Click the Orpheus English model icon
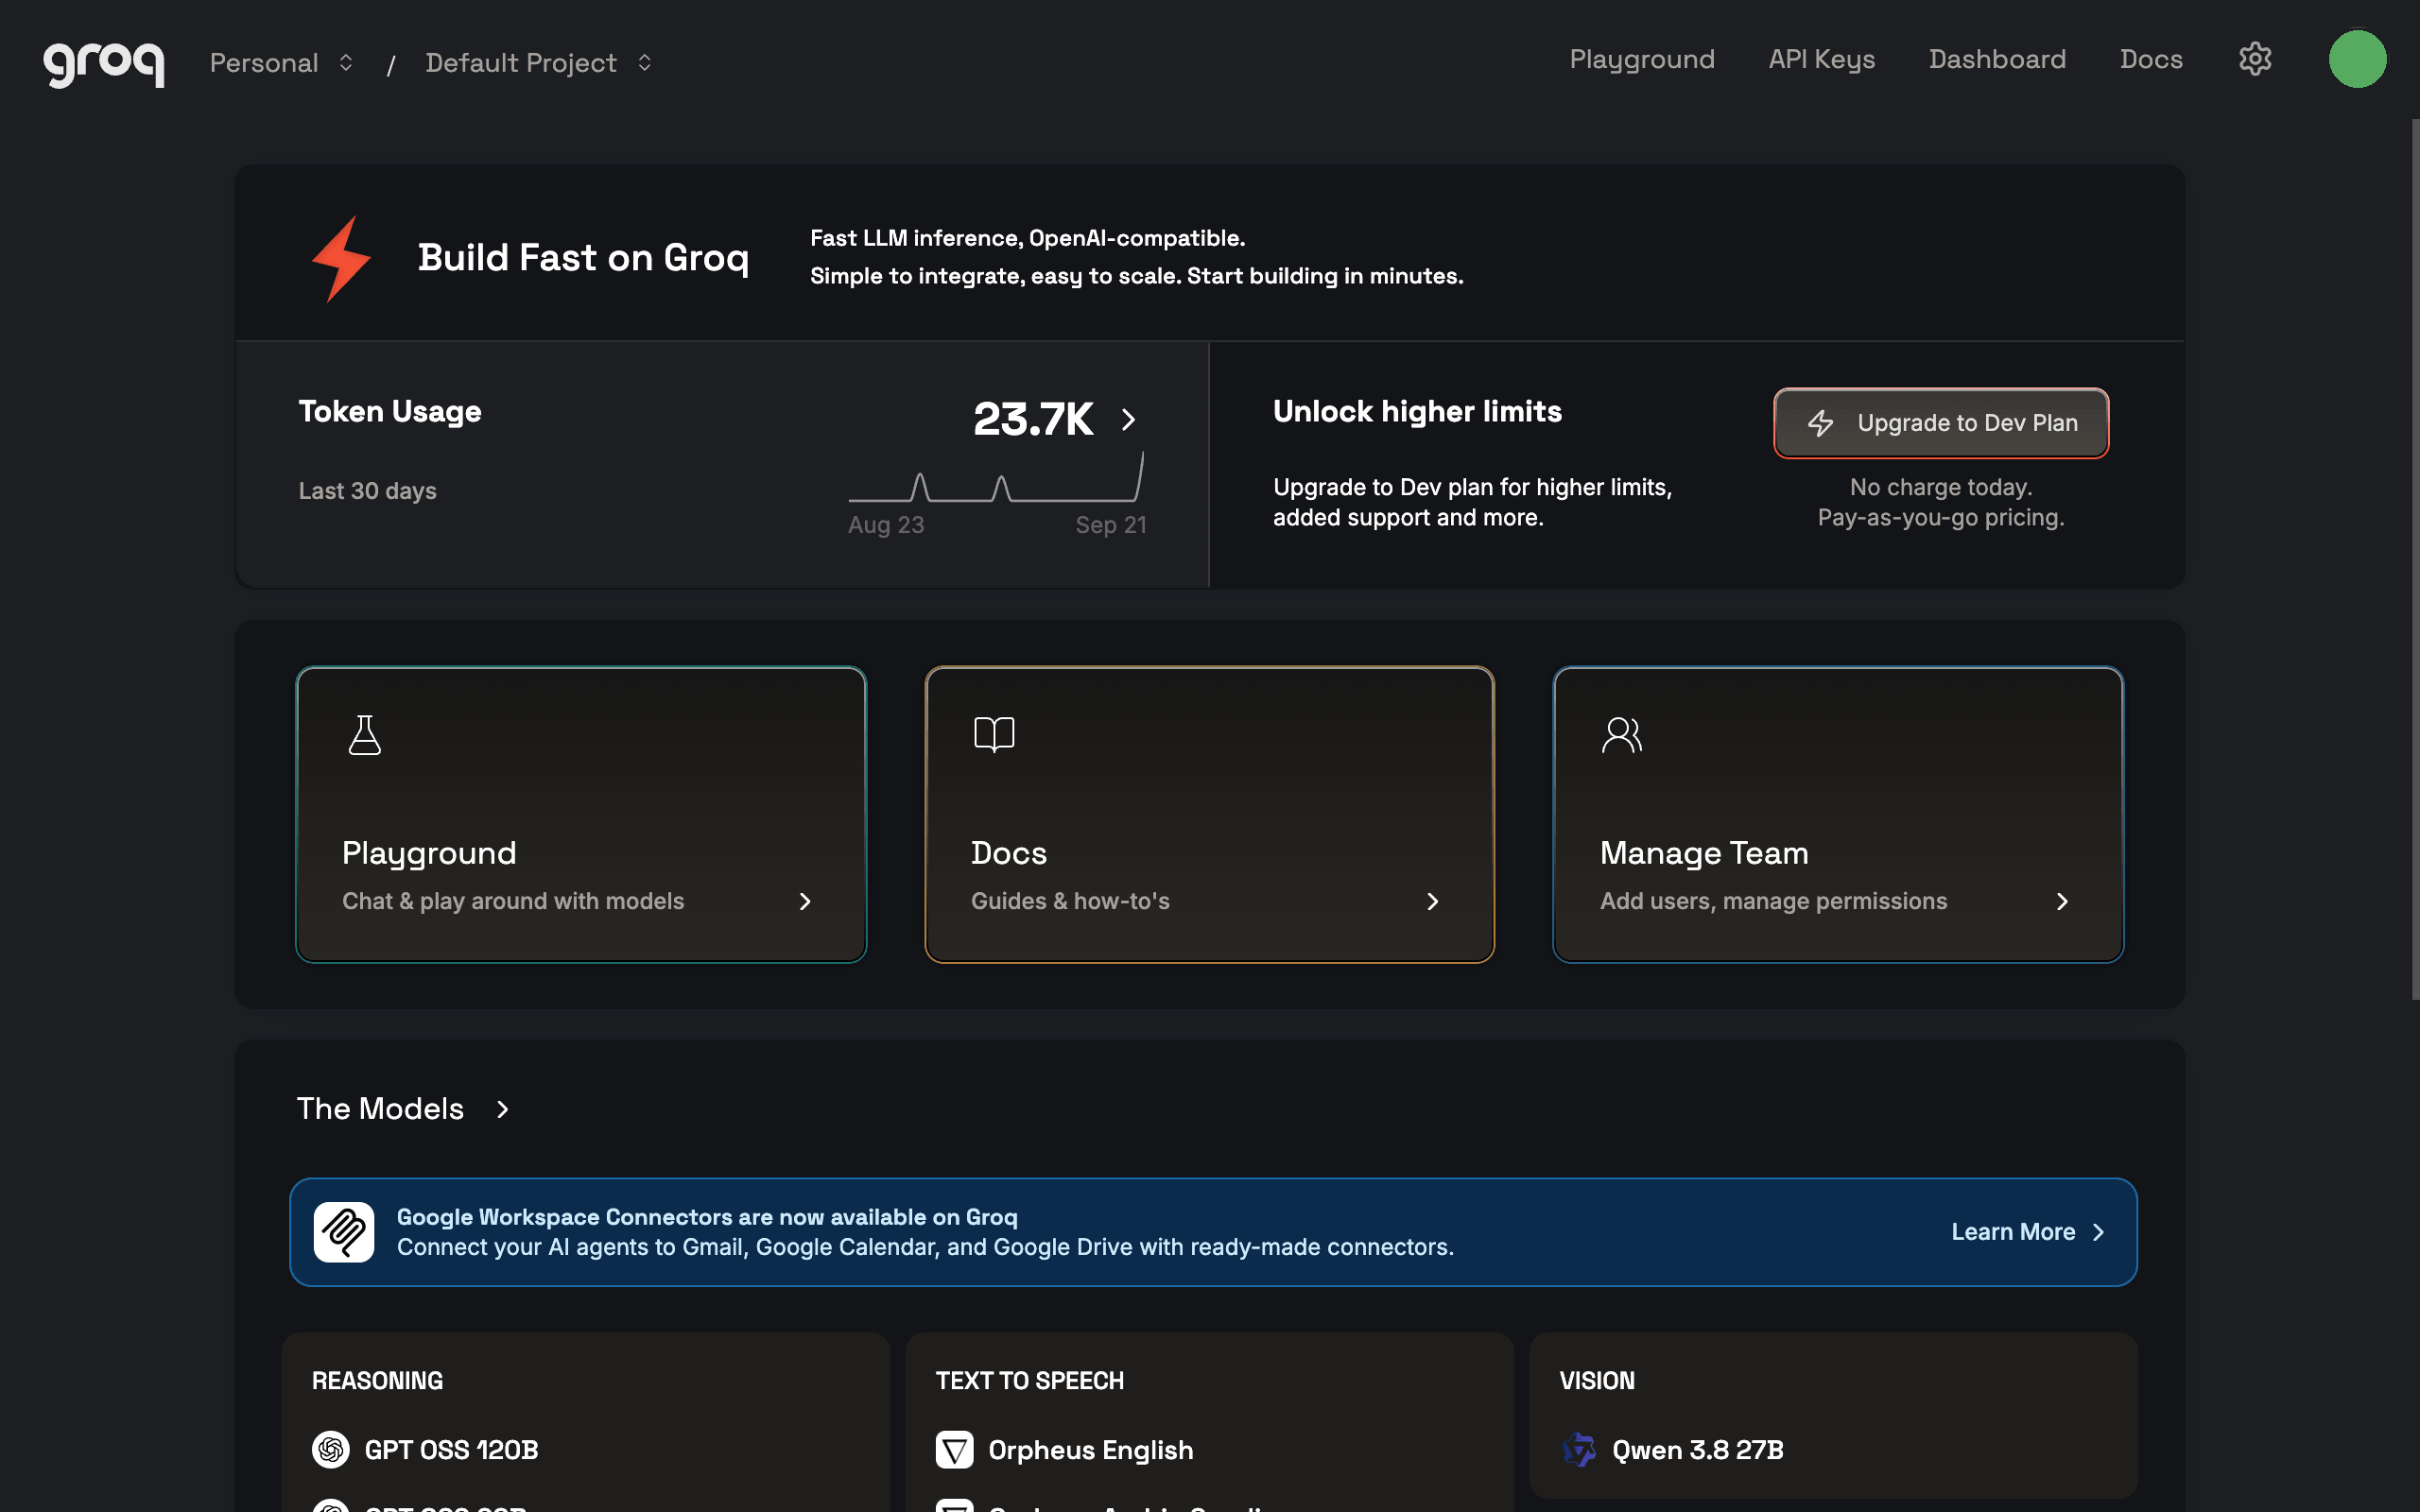Screen dimensions: 2420x1512 click(954, 1449)
